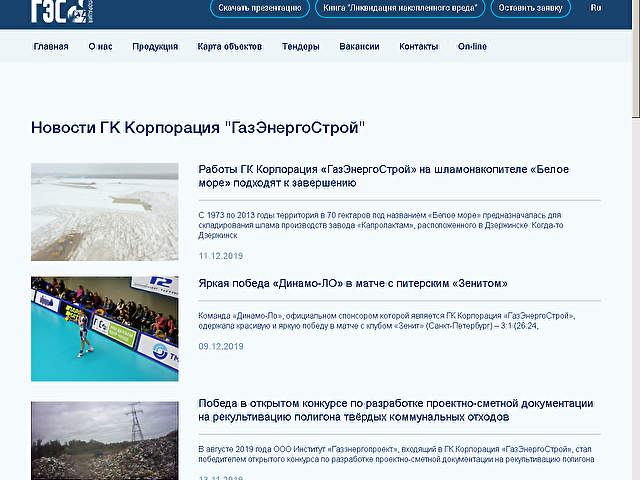Click the date 09.12.2019
The width and height of the screenshot is (640, 480).
coord(220,347)
